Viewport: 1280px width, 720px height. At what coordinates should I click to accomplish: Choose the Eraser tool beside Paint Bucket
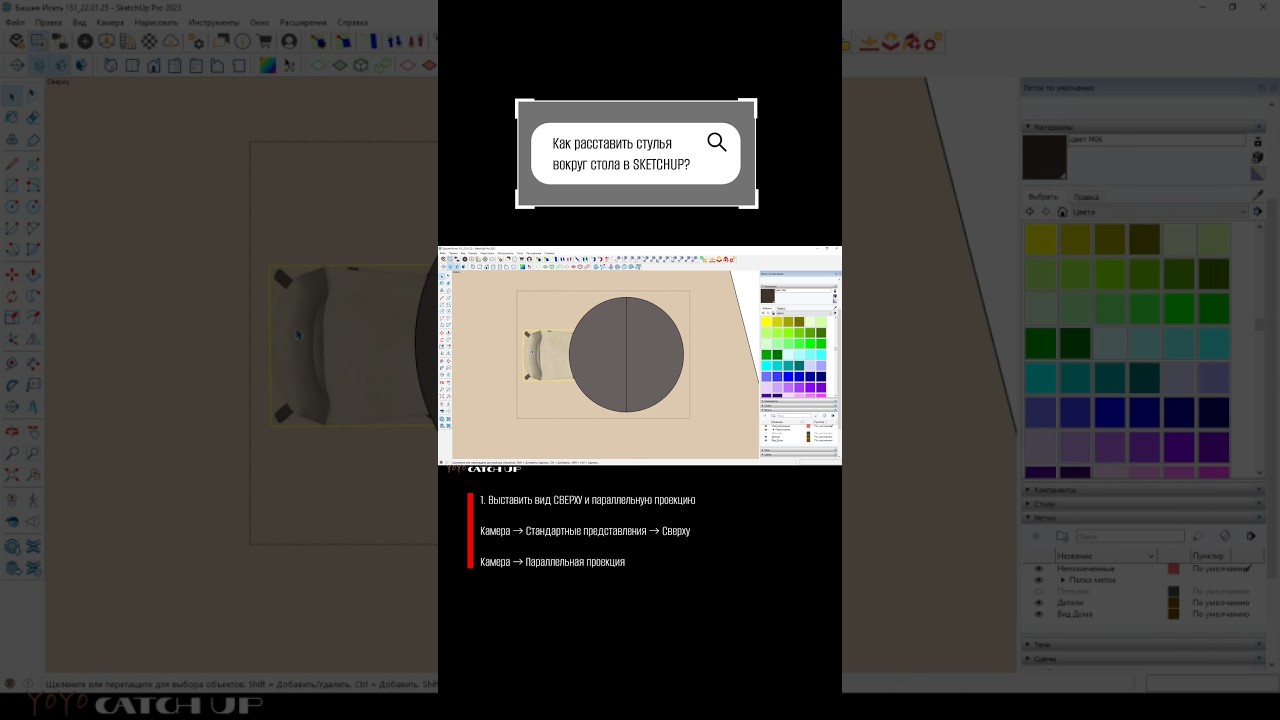pos(33,118)
